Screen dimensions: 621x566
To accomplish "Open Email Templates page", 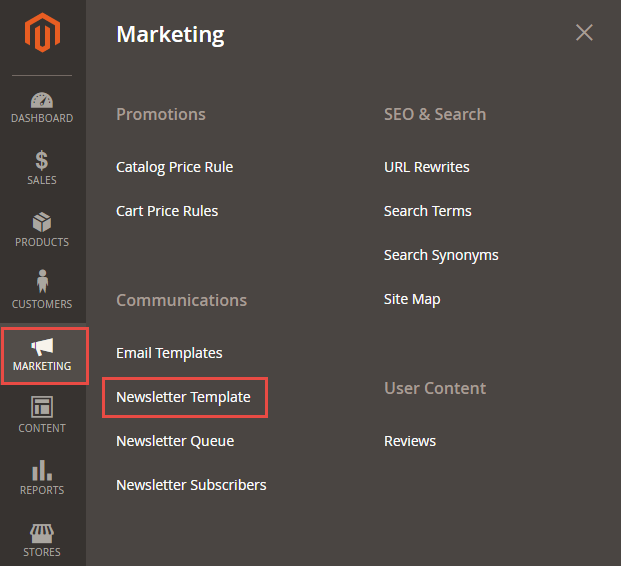I will click(x=169, y=353).
